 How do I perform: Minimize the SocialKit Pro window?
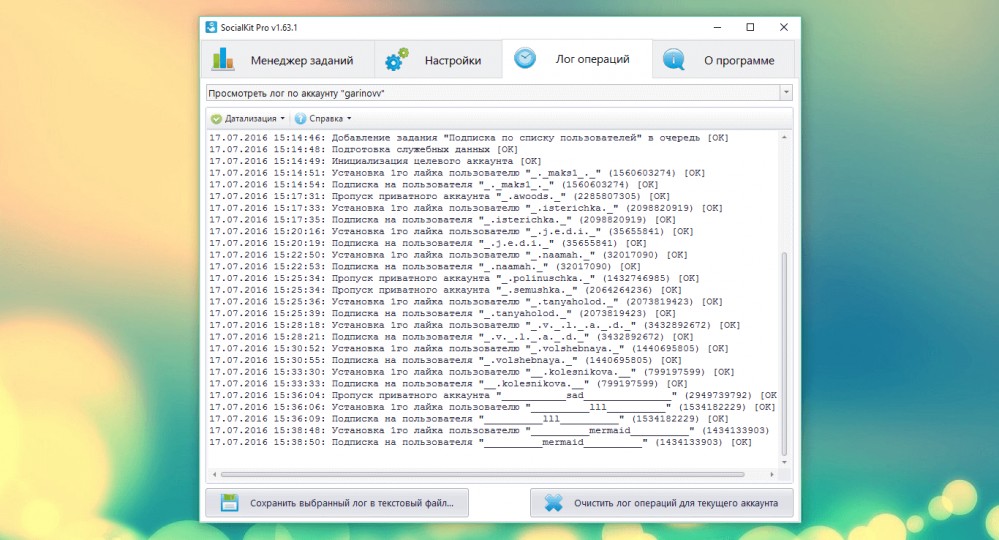pos(717,27)
